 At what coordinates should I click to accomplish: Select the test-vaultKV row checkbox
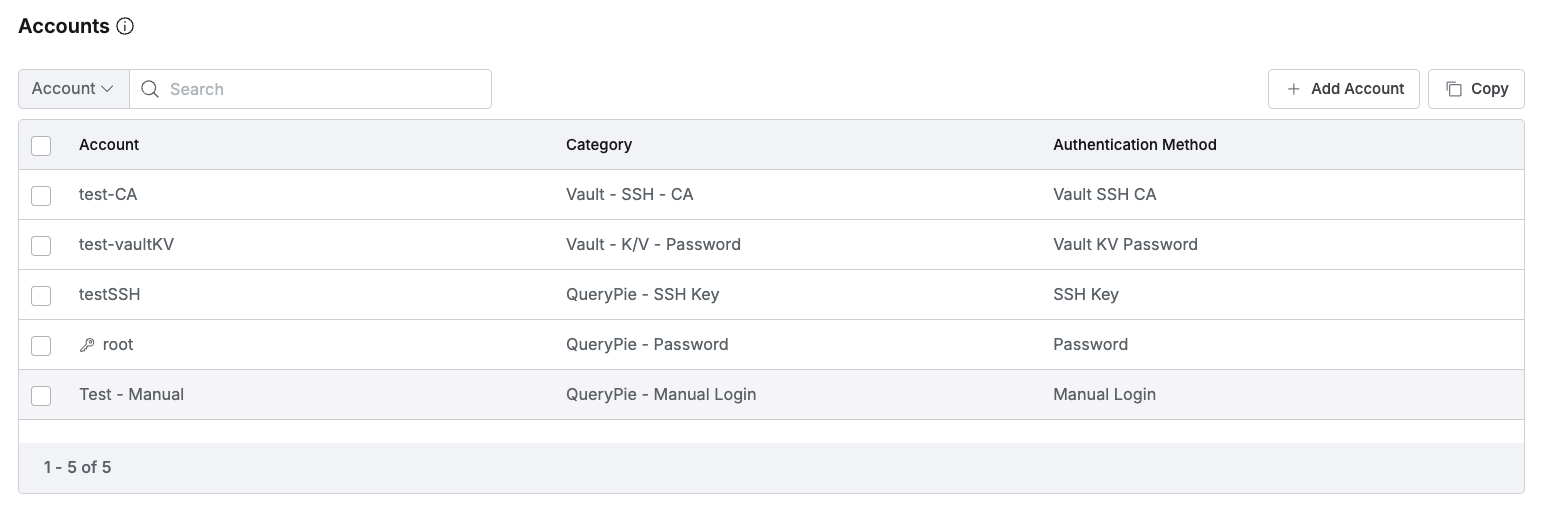[x=41, y=246]
